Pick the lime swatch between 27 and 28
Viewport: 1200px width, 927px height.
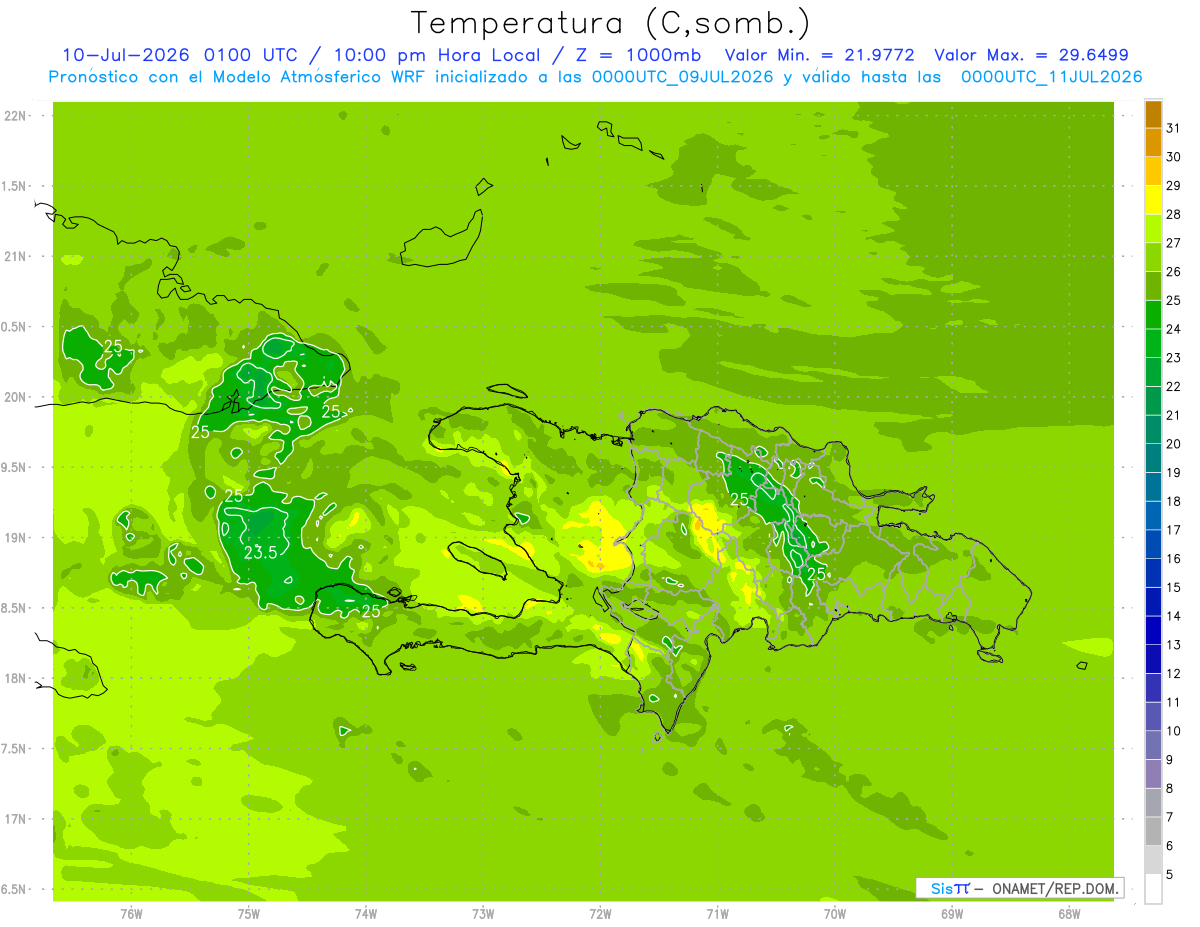click(1153, 229)
